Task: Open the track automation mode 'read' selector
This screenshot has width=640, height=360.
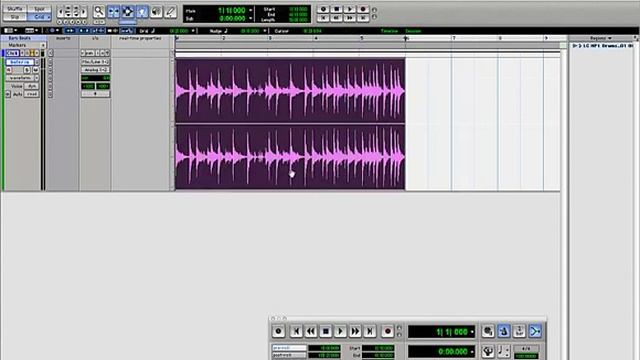Action: point(31,94)
